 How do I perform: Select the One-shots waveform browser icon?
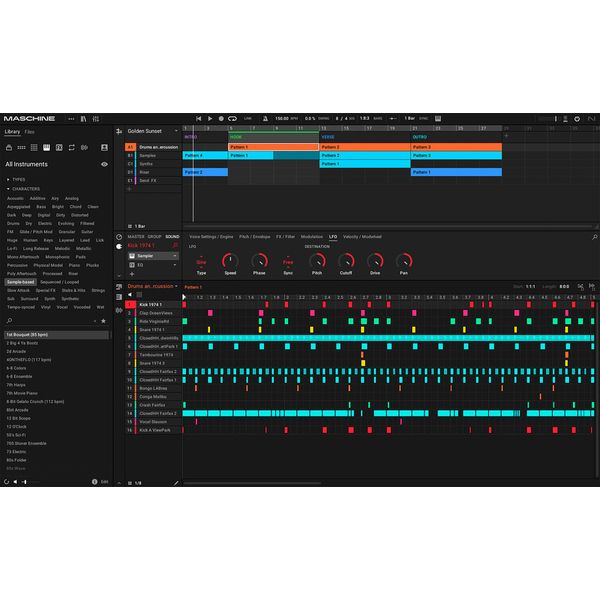(84, 148)
